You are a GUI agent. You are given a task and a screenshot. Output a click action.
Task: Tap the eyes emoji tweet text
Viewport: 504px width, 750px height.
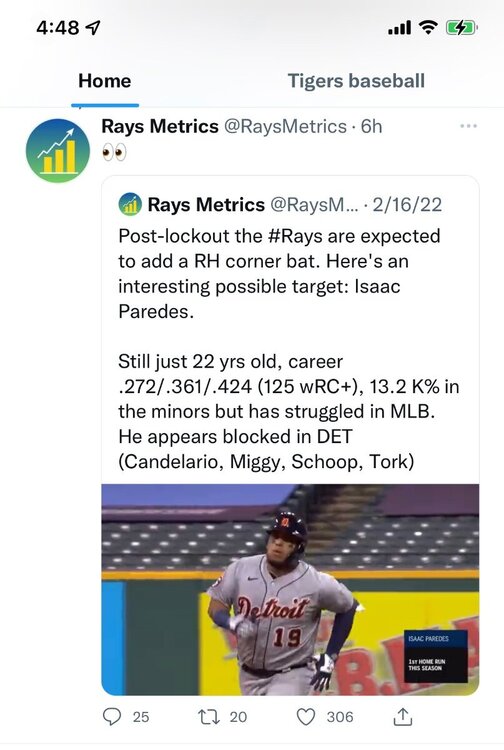[114, 153]
